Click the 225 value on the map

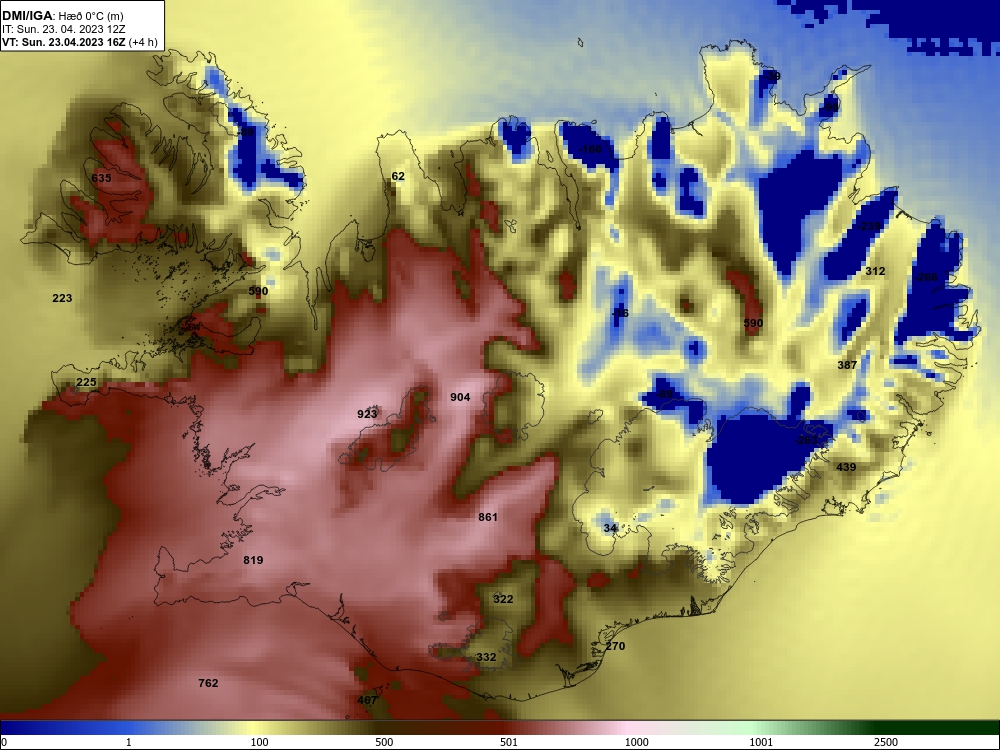86,382
